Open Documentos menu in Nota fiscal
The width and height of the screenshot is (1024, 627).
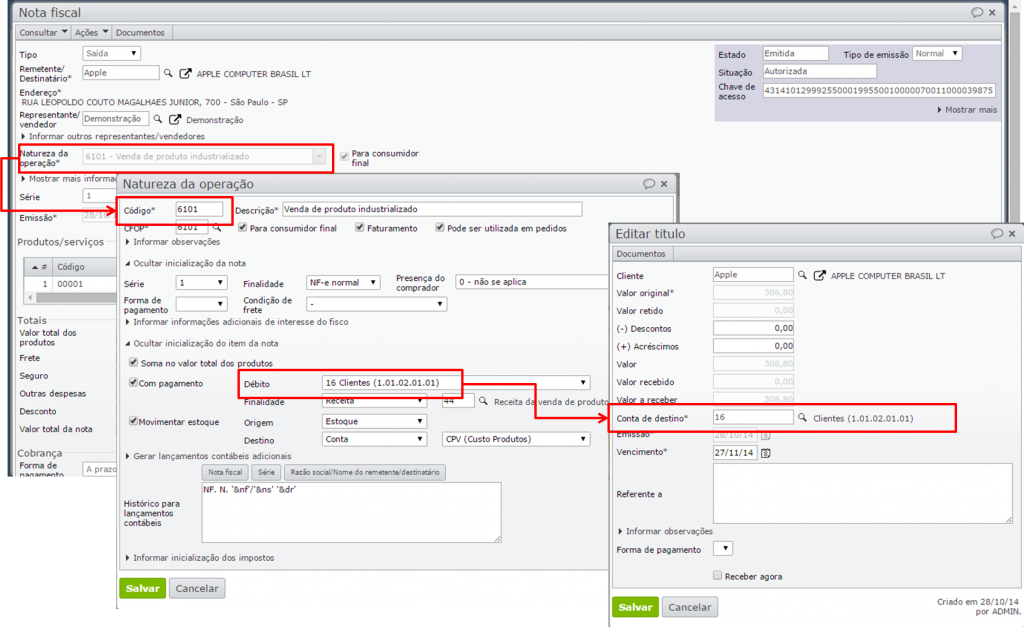[x=140, y=32]
